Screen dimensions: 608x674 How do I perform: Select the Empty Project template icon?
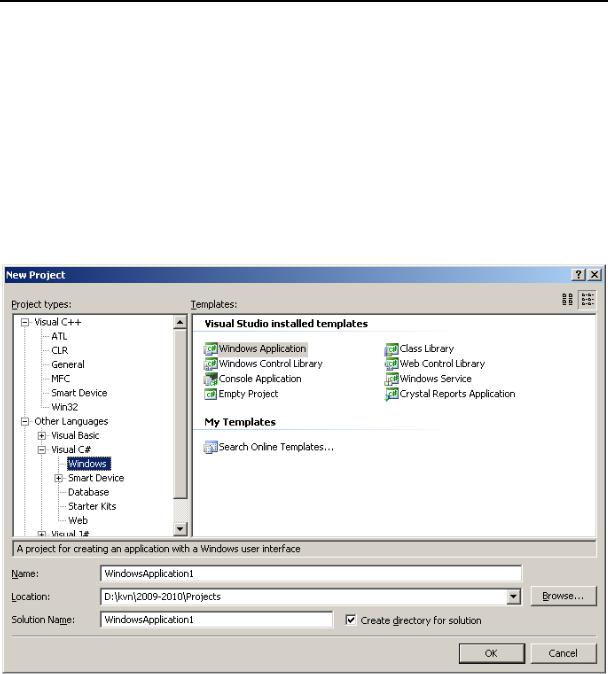click(x=211, y=394)
